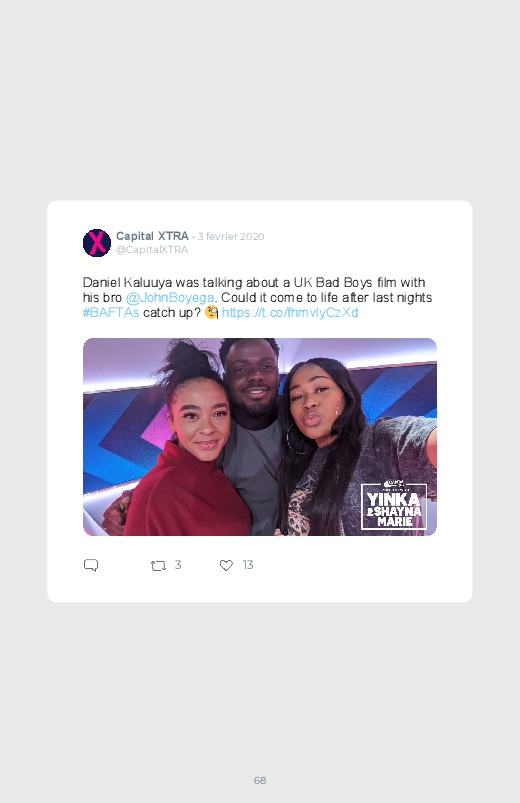
Task: Click the like count 13
Action: coord(248,565)
